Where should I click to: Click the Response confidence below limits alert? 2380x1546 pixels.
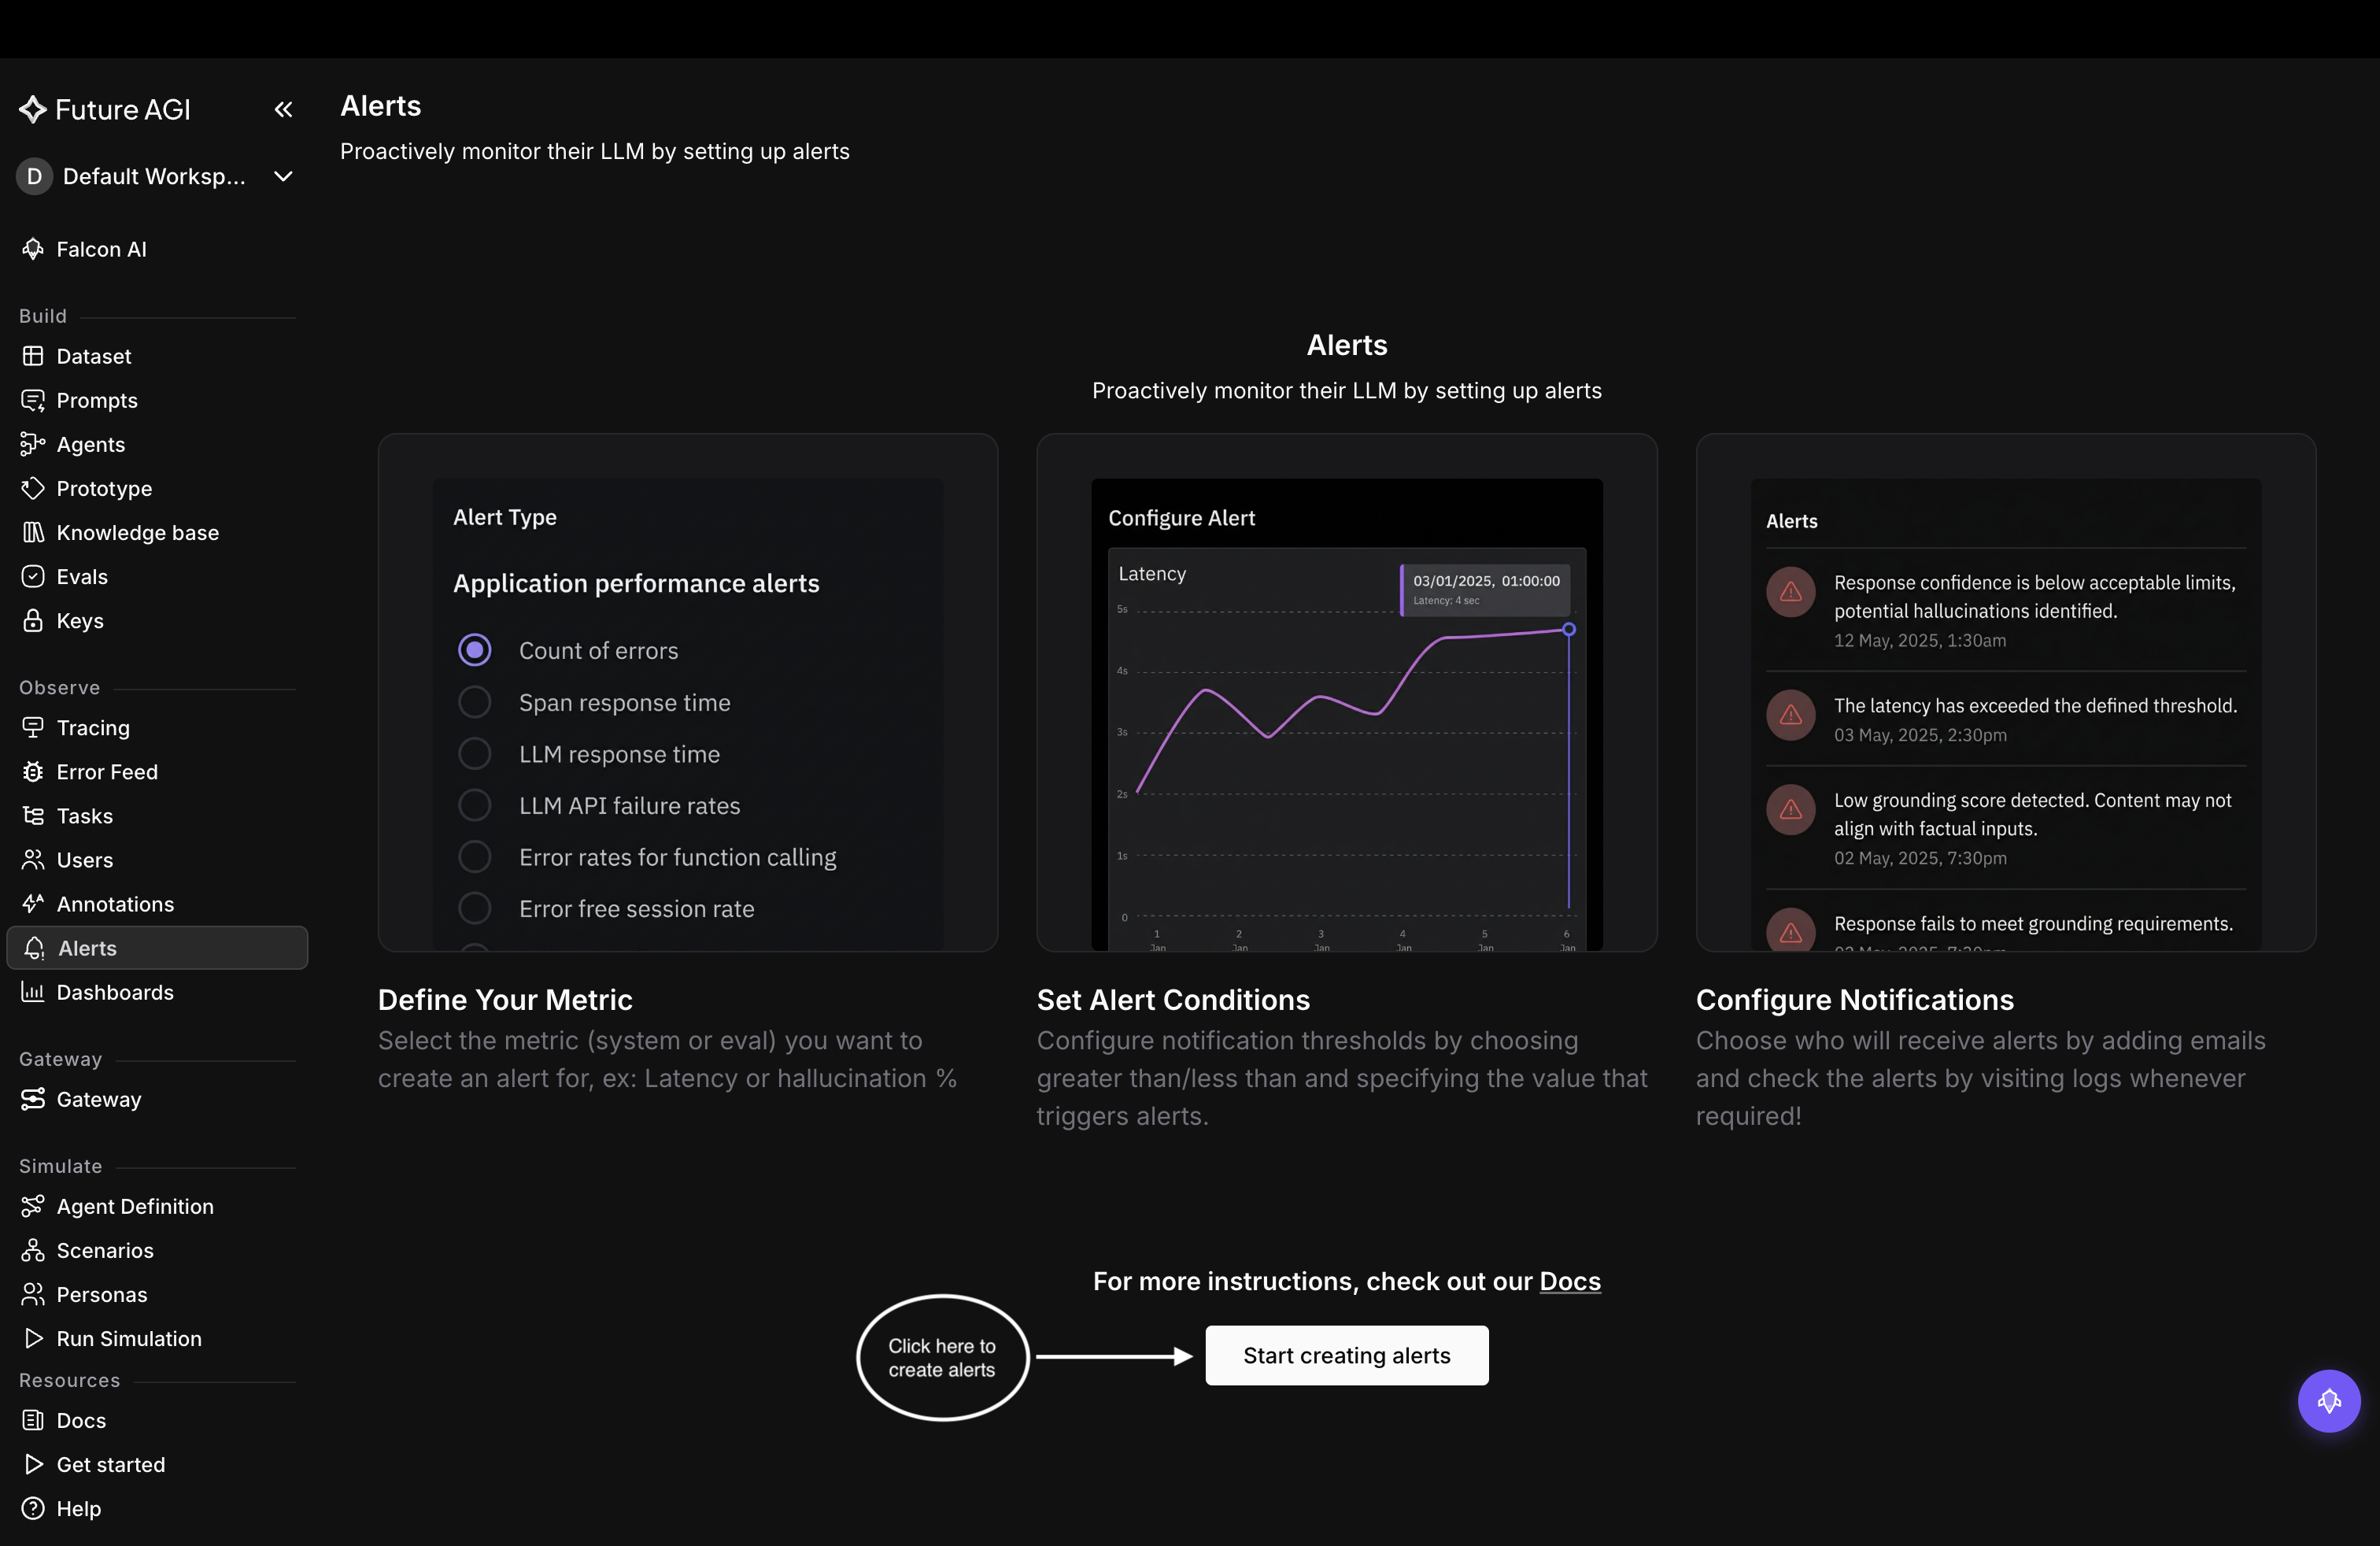pos(2005,610)
